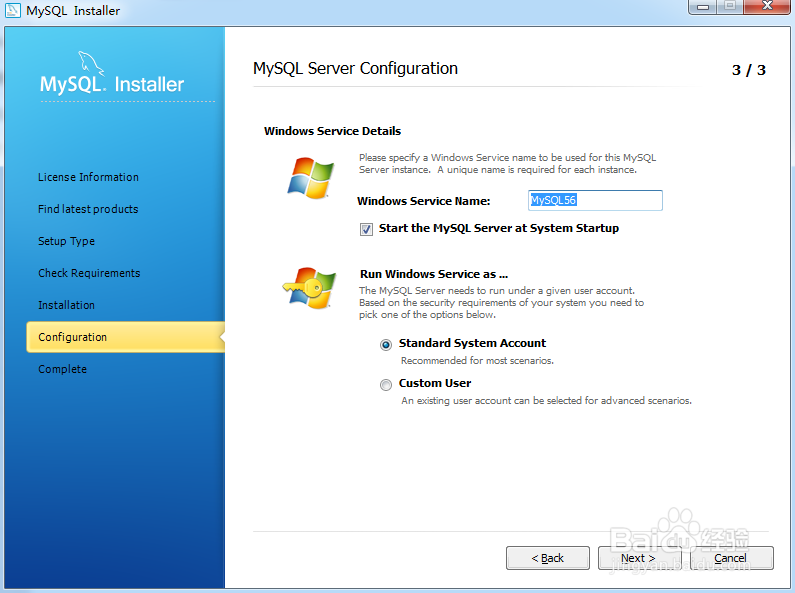
Task: Go to Find latest products step
Action: tap(88, 209)
